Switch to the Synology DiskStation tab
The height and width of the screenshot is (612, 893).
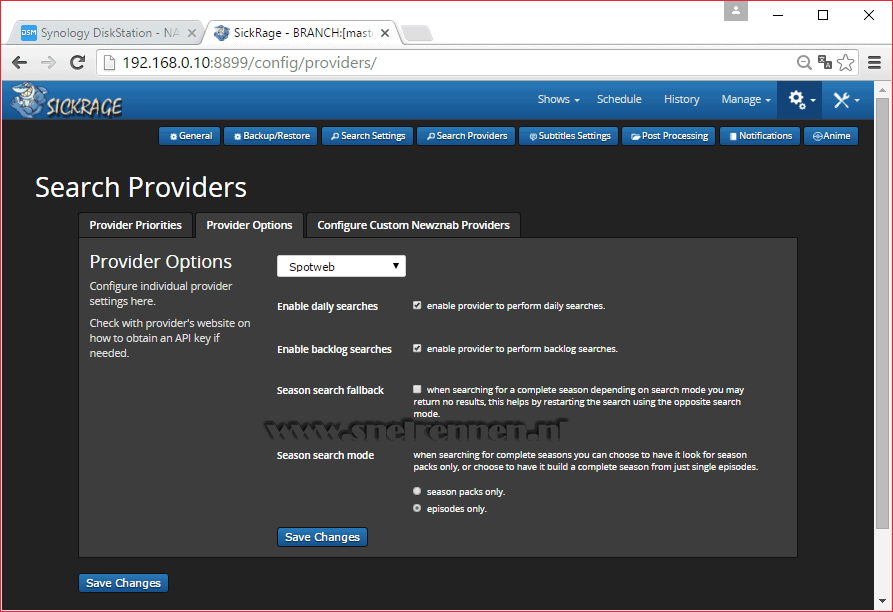(x=105, y=33)
